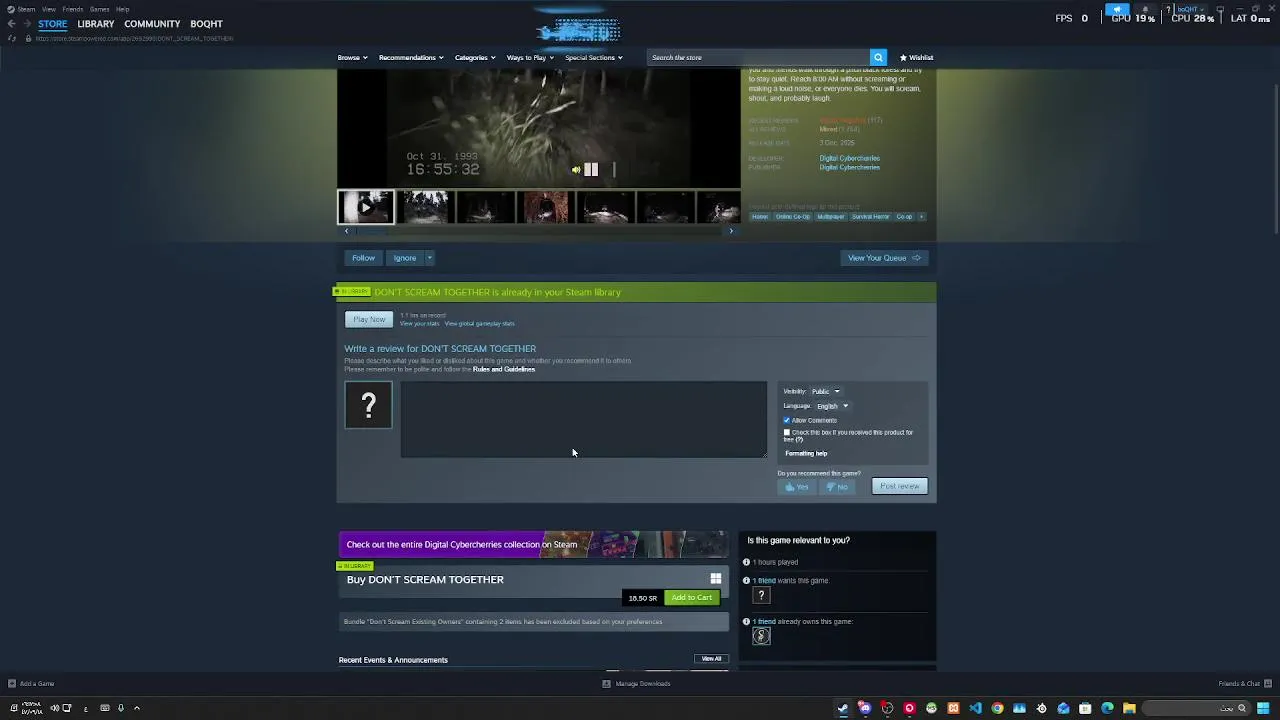Open the Wishlist link
This screenshot has height=720, width=1280.
(x=916, y=57)
